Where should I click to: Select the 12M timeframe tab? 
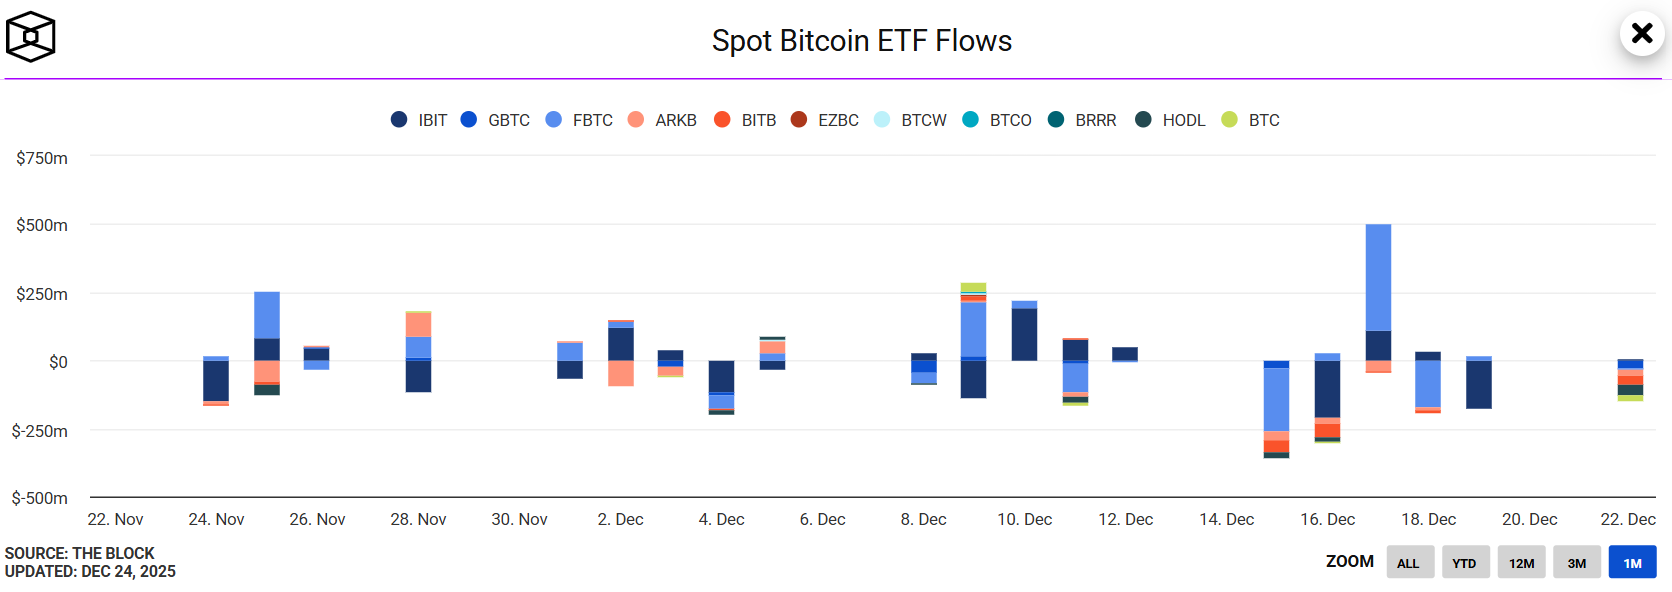tap(1521, 562)
